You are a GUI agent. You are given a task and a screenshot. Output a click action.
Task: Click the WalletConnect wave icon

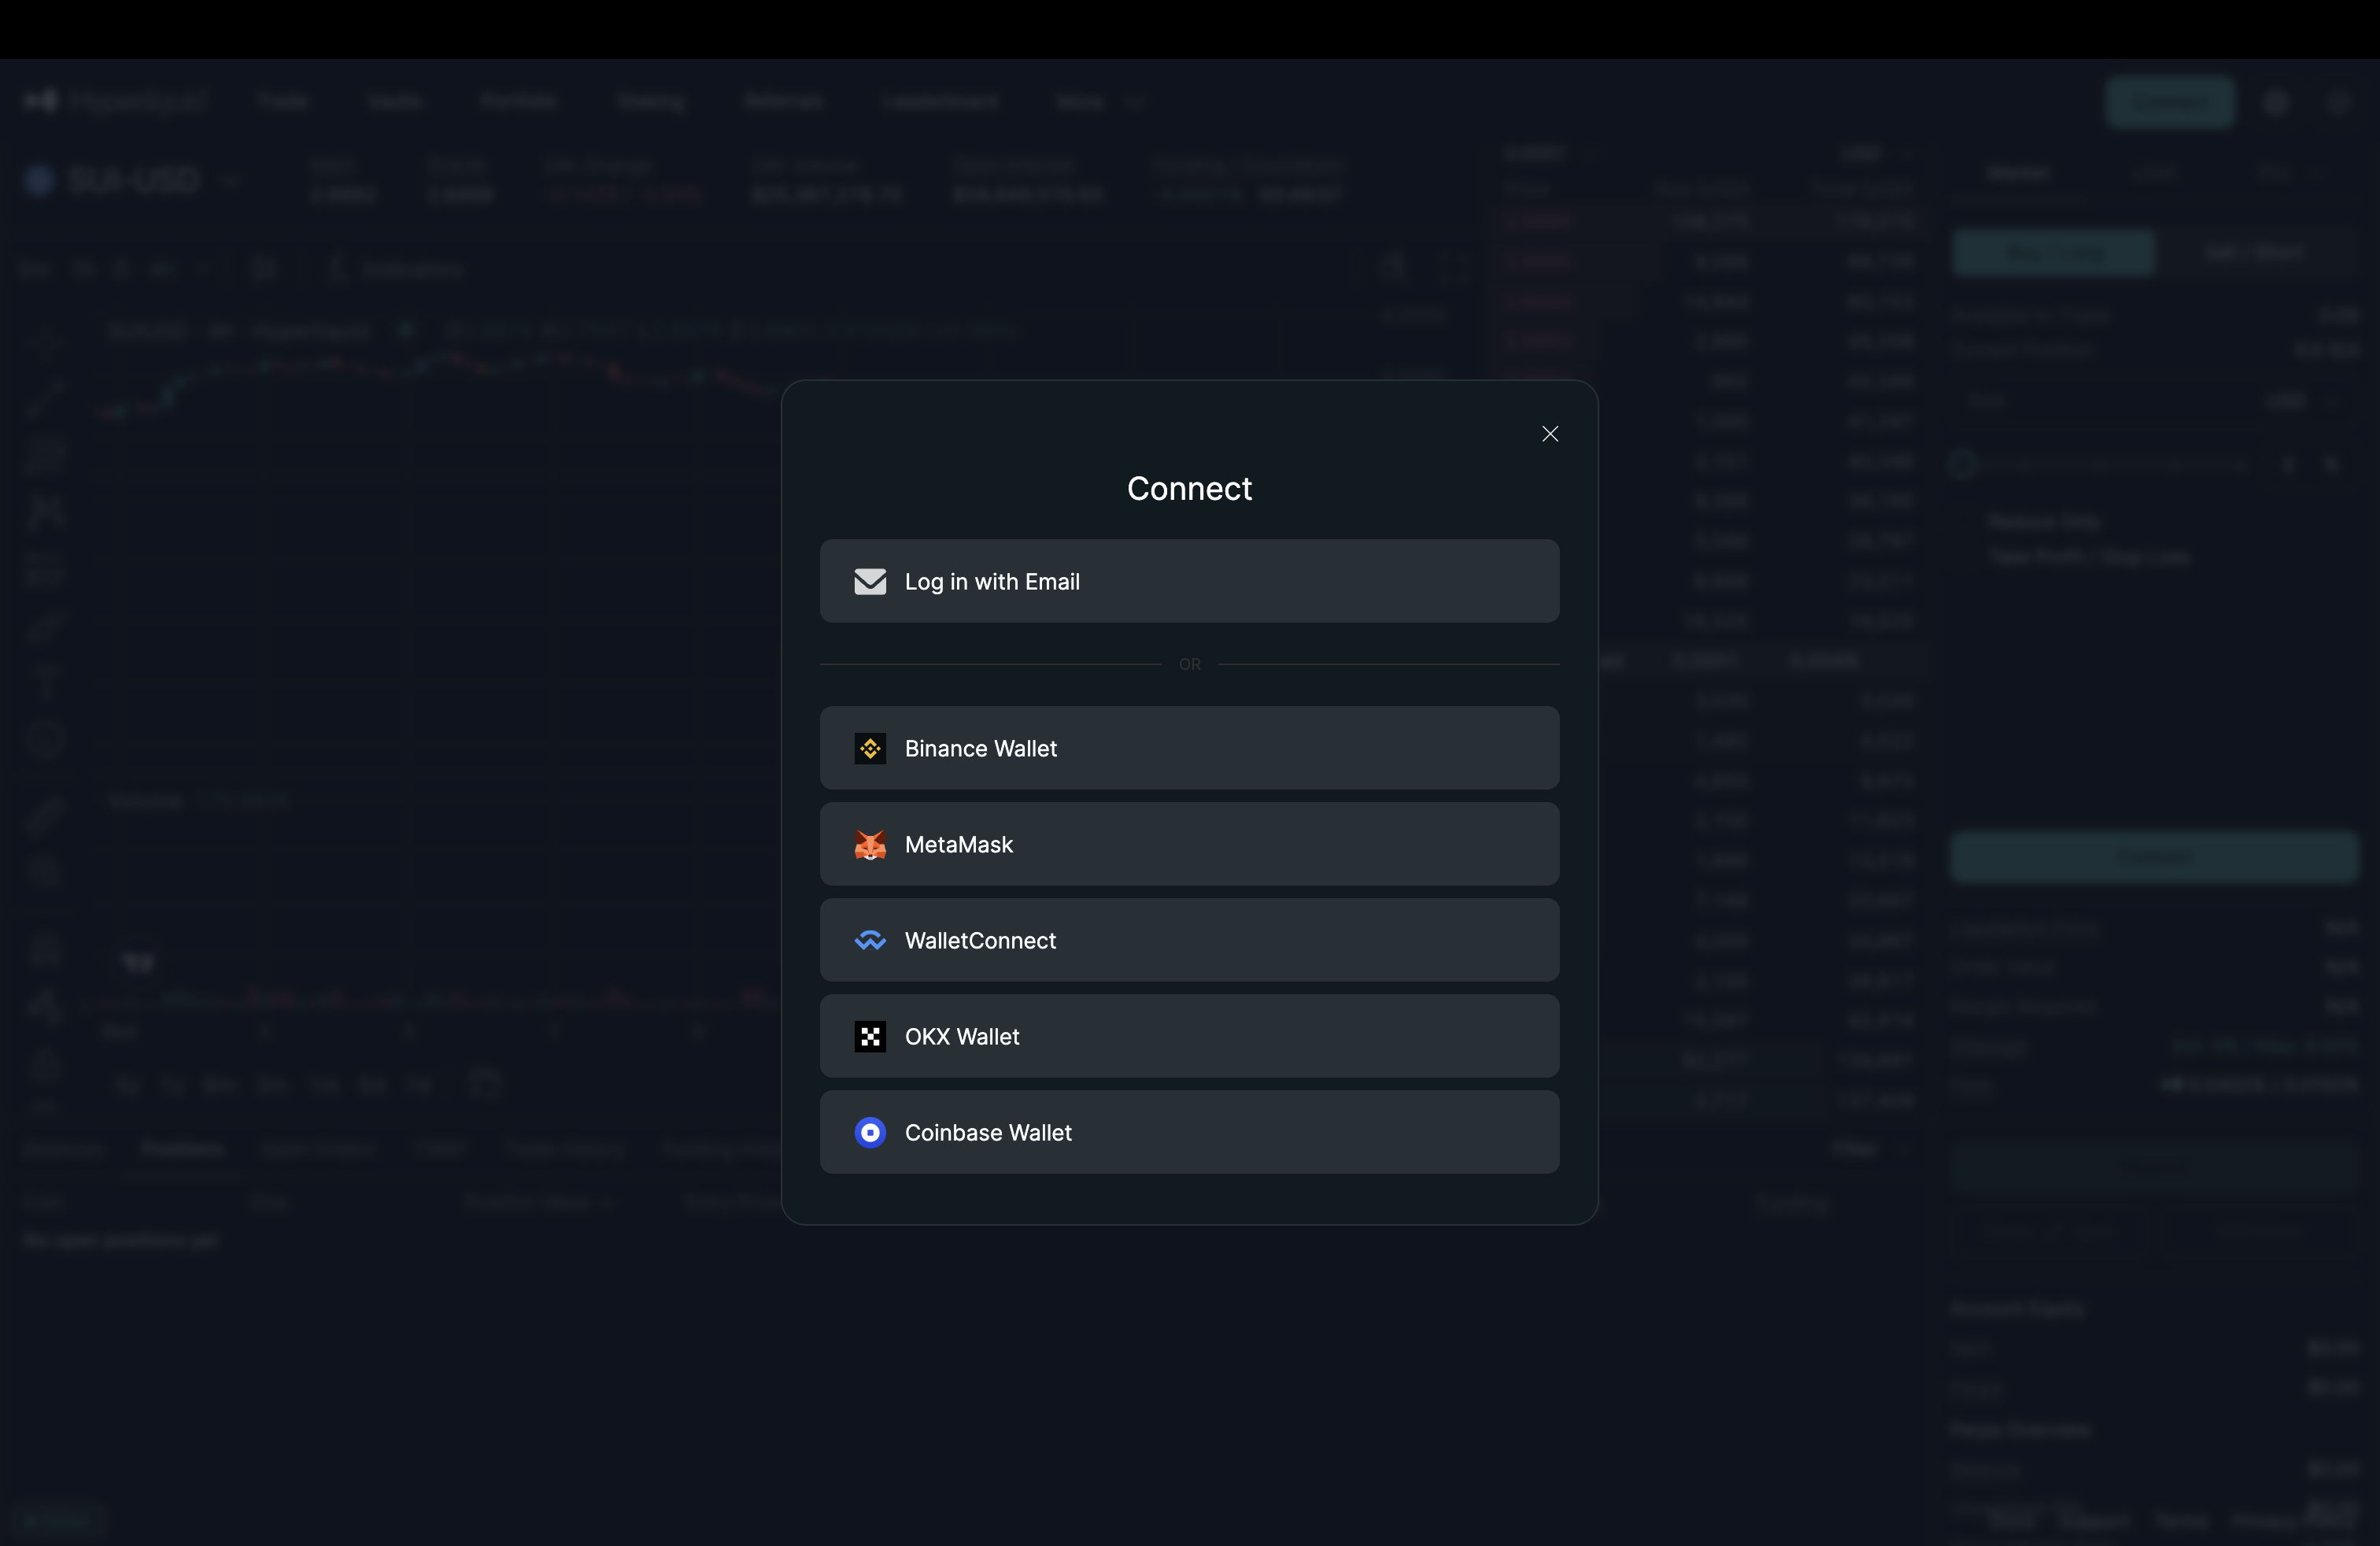pyautogui.click(x=870, y=940)
